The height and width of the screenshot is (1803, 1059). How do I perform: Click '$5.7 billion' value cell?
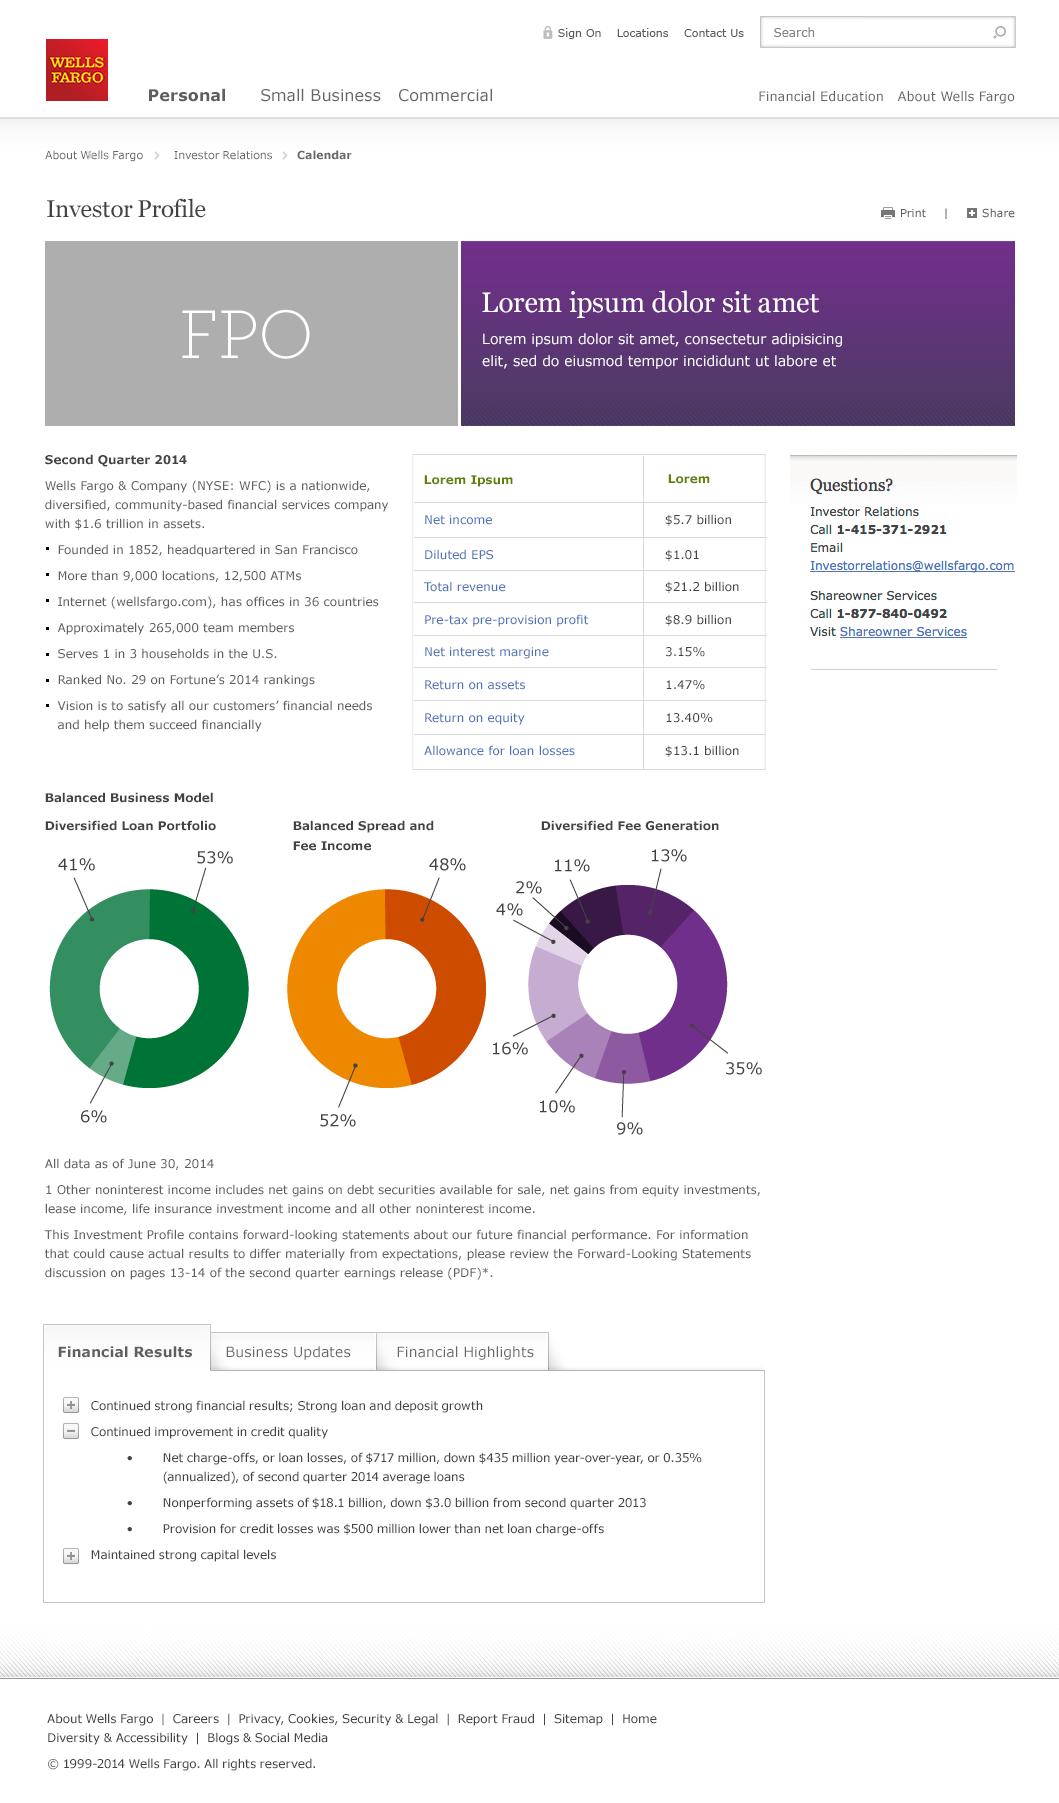point(698,520)
